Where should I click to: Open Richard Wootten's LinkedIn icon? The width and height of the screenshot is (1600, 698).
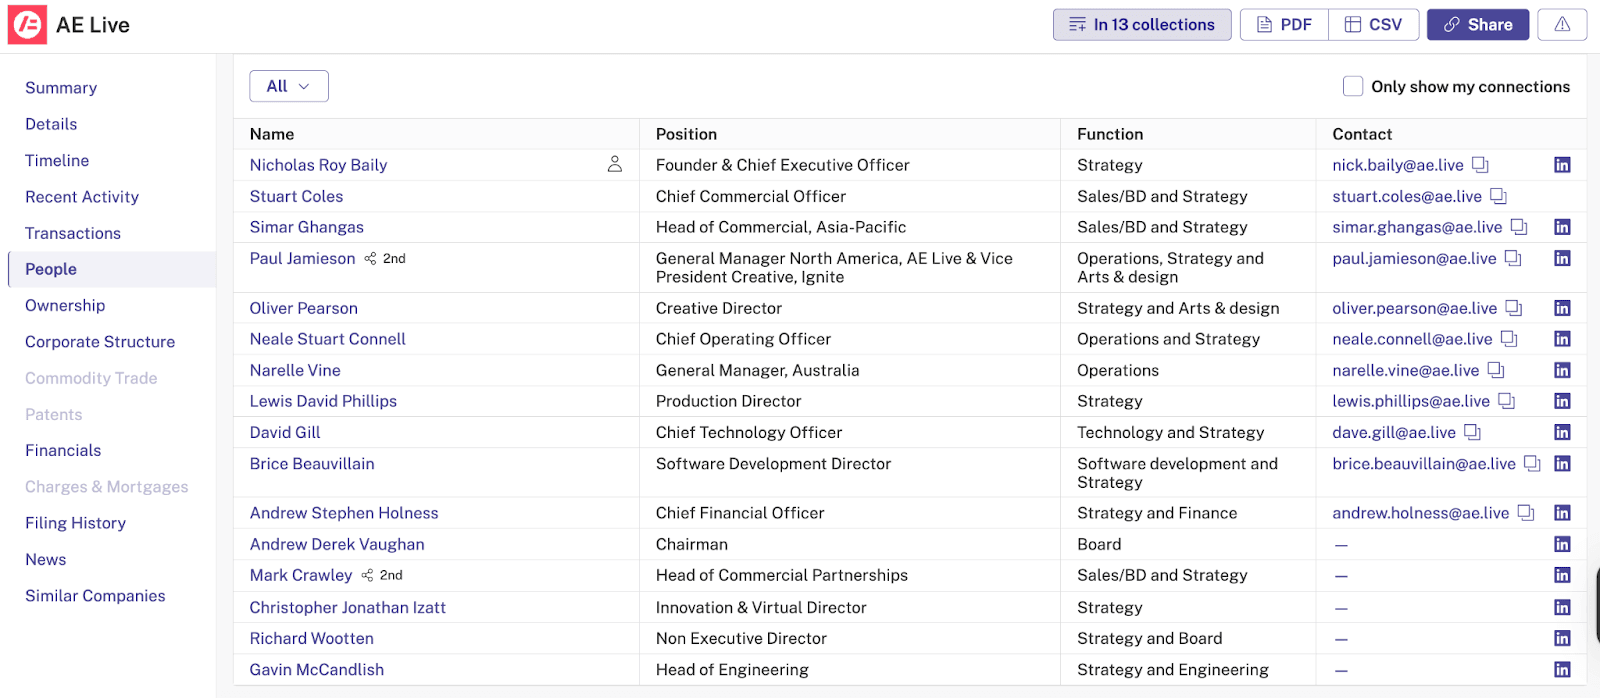pyautogui.click(x=1562, y=638)
